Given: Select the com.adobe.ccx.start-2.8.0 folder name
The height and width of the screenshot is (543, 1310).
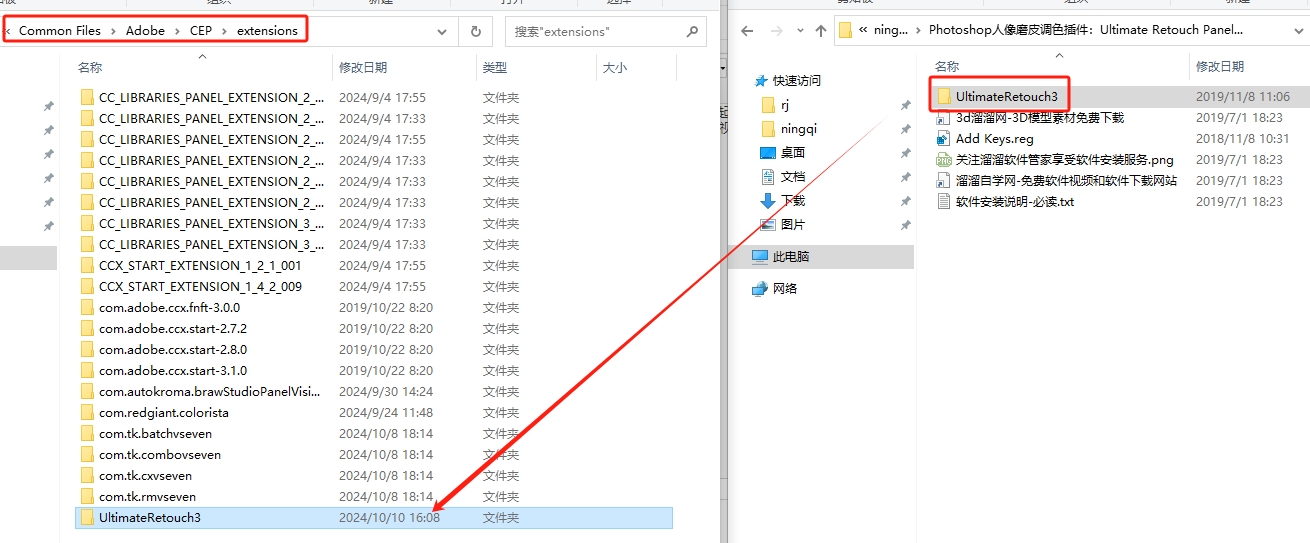Looking at the screenshot, I should 173,349.
